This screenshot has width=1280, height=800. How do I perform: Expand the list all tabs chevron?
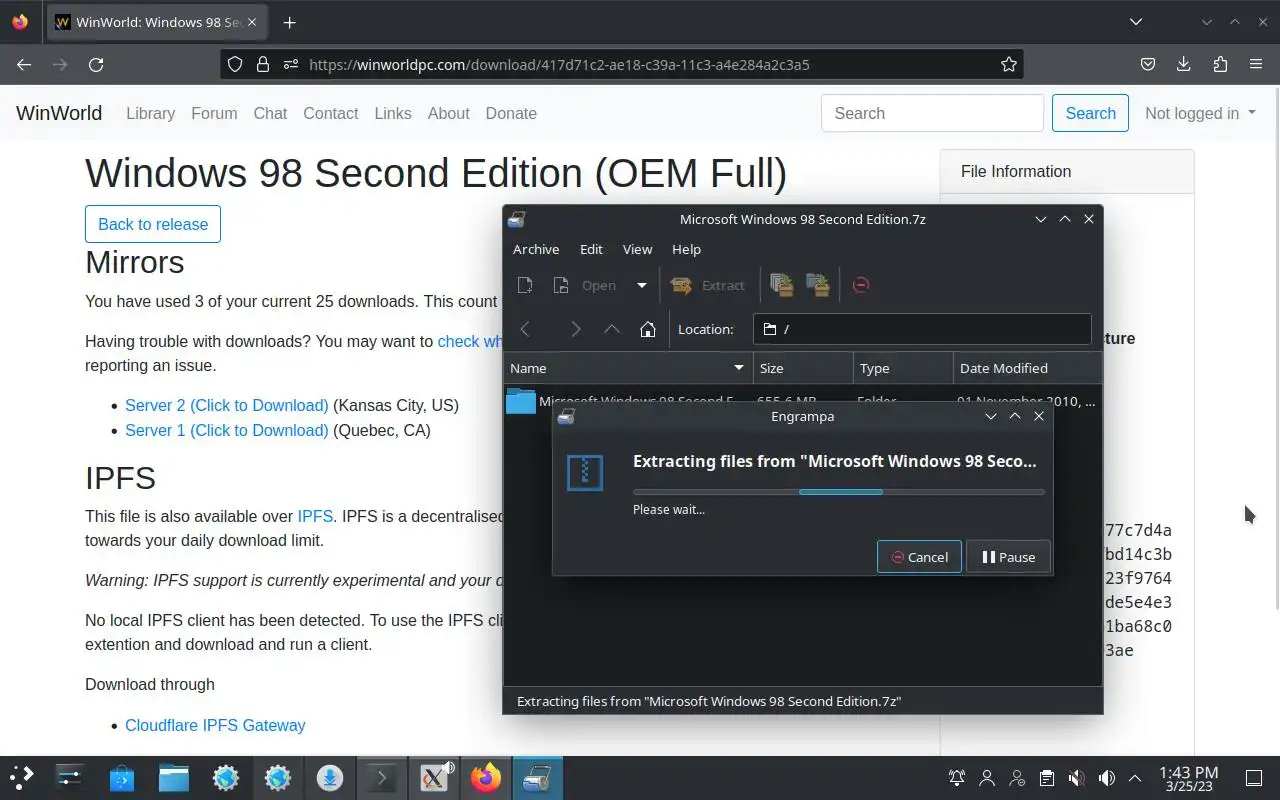[x=1136, y=22]
